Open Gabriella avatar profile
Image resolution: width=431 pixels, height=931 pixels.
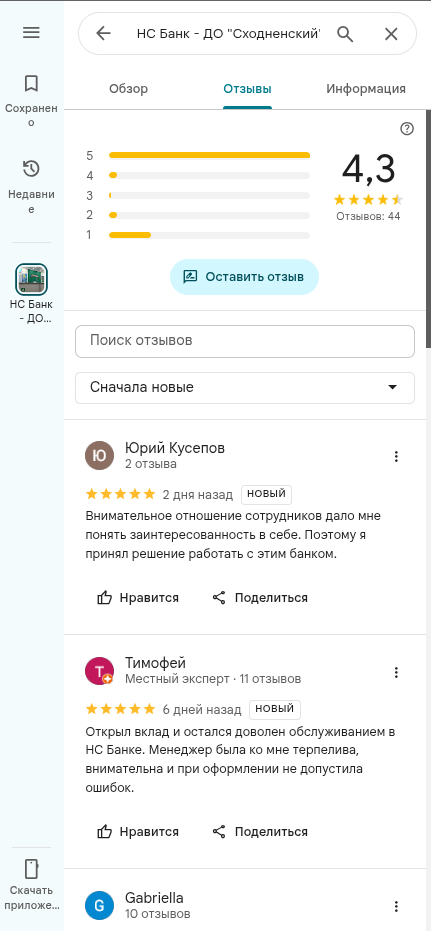[x=100, y=905]
